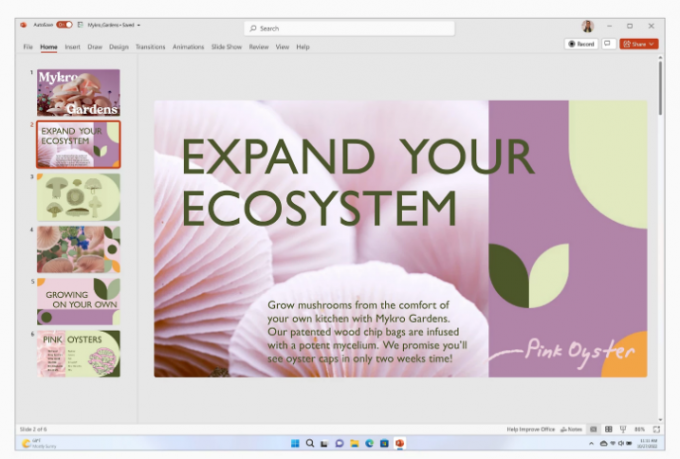Open the Help tab
Image resolution: width=680 pixels, height=459 pixels.
[303, 47]
